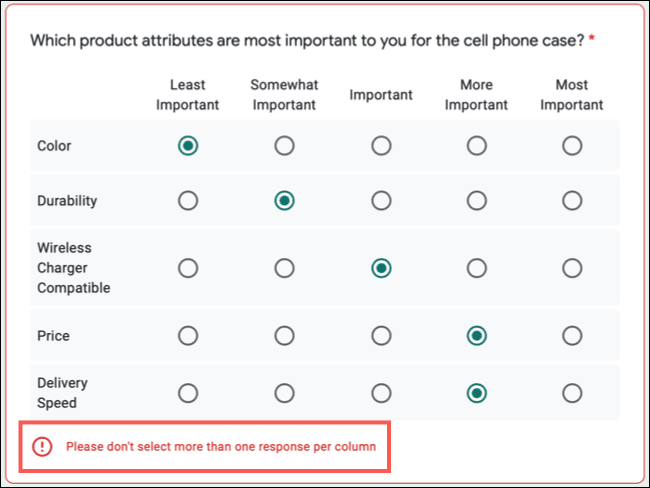Select Somewhat Important for Price

point(285,336)
